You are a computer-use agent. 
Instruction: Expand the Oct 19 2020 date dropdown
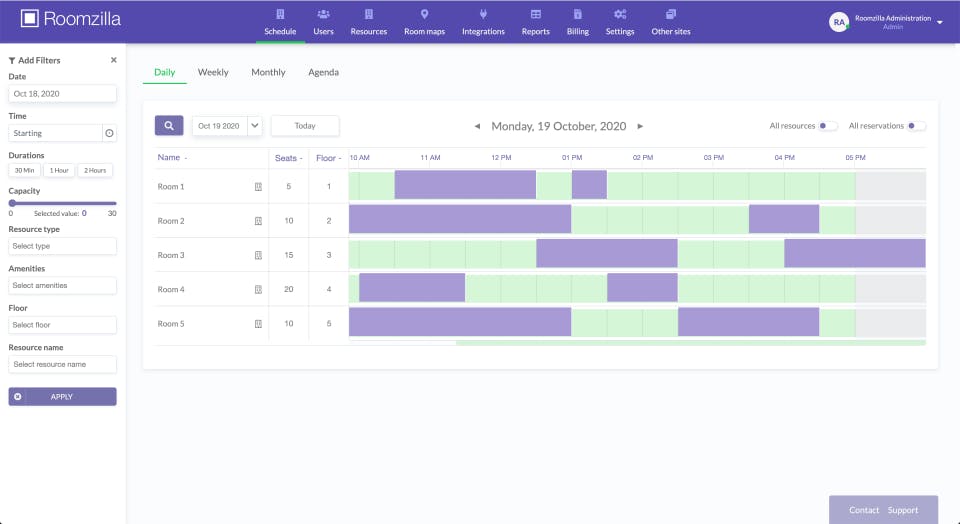pyautogui.click(x=255, y=125)
